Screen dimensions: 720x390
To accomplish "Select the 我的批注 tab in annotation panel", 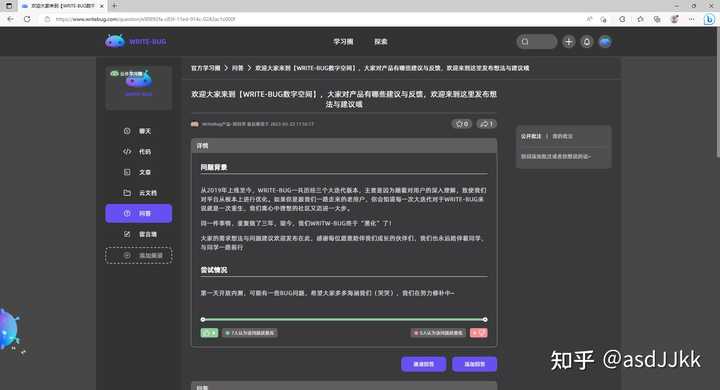I will pos(562,136).
